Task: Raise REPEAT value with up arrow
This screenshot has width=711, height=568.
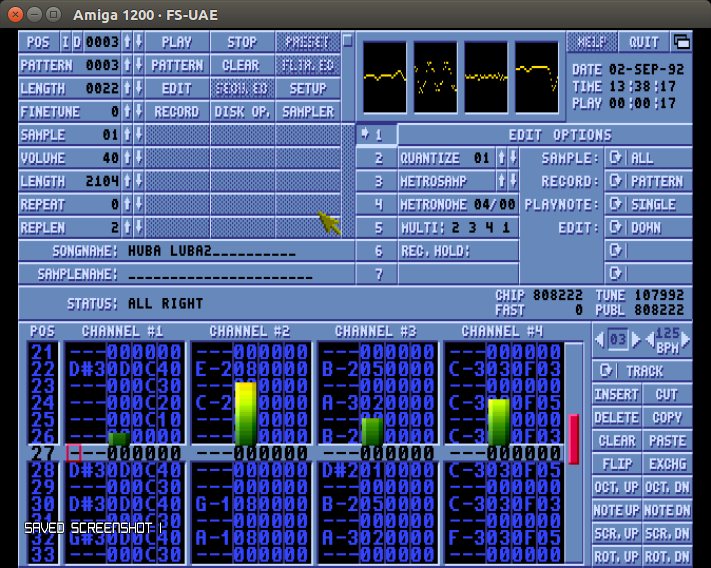Action: (127, 204)
